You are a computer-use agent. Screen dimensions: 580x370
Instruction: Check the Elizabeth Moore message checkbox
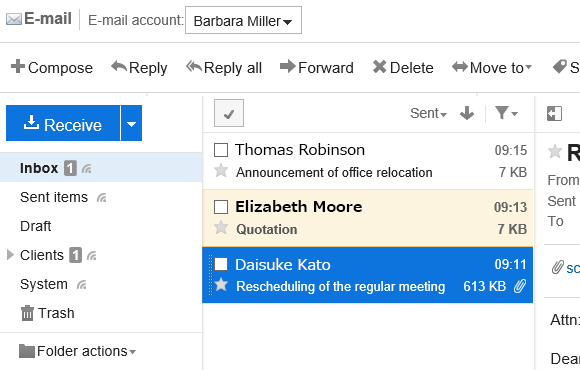pyautogui.click(x=221, y=207)
